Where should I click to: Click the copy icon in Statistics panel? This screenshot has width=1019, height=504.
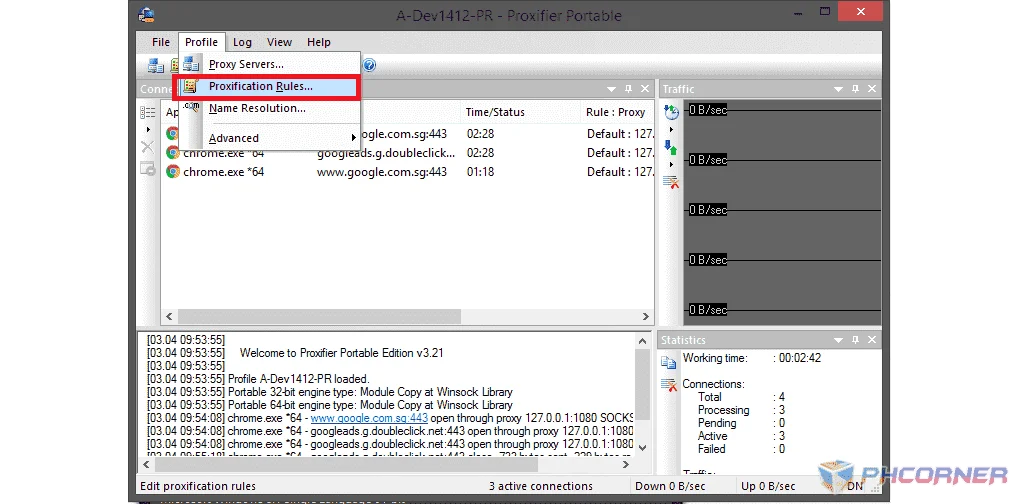pyautogui.click(x=669, y=362)
